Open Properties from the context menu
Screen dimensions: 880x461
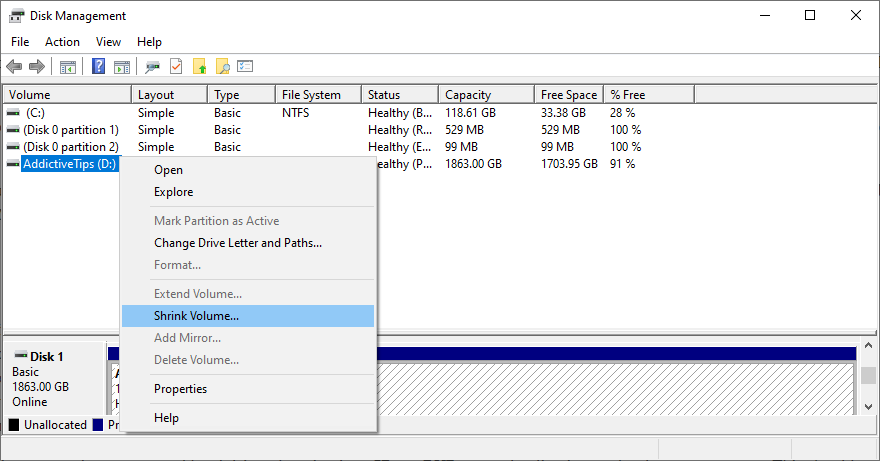tap(181, 389)
